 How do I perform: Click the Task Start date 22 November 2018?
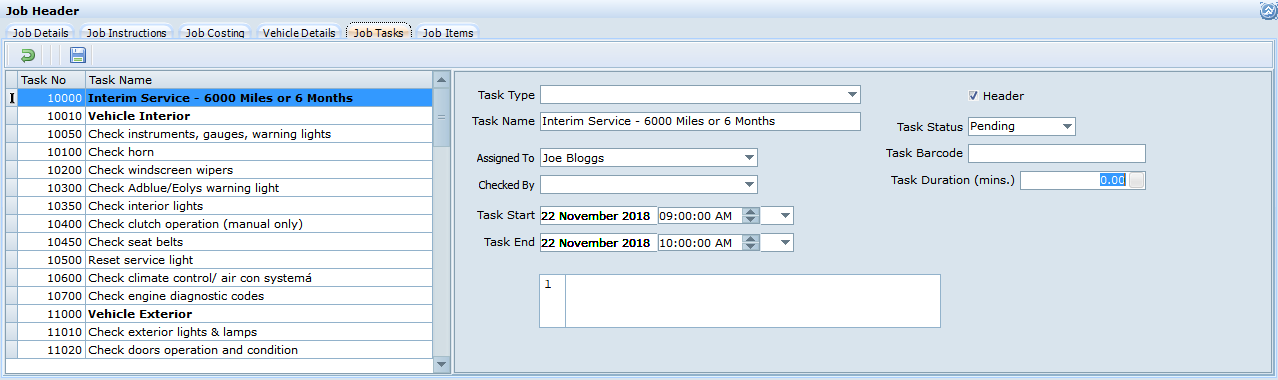(x=598, y=216)
